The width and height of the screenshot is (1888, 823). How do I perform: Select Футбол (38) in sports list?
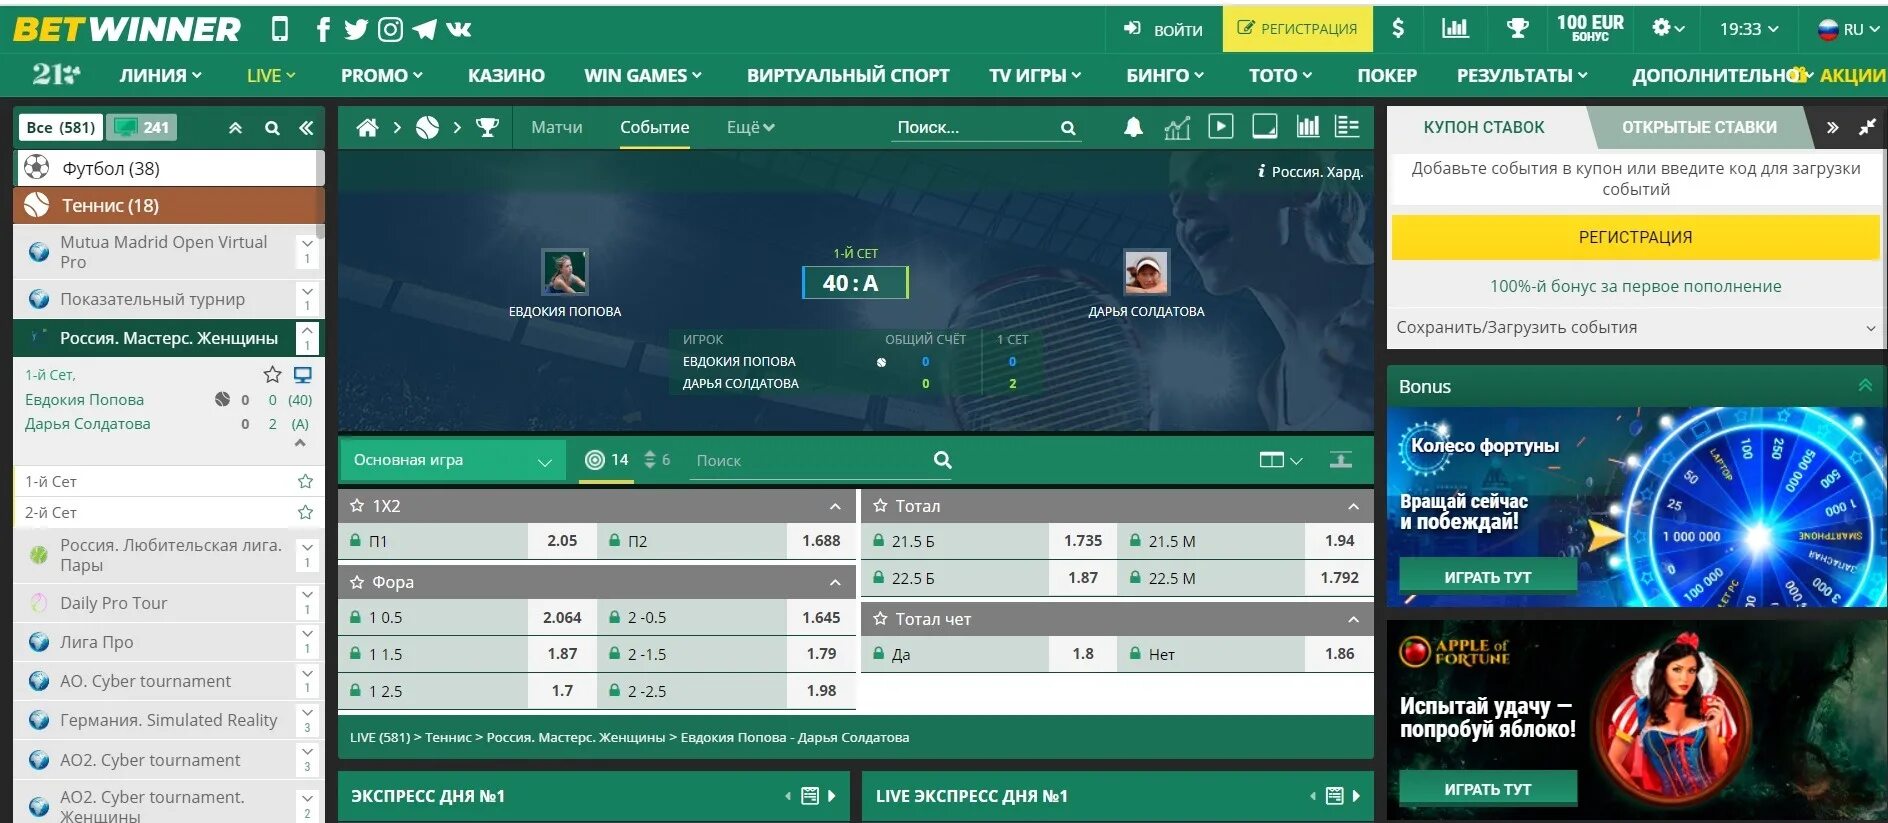(167, 168)
